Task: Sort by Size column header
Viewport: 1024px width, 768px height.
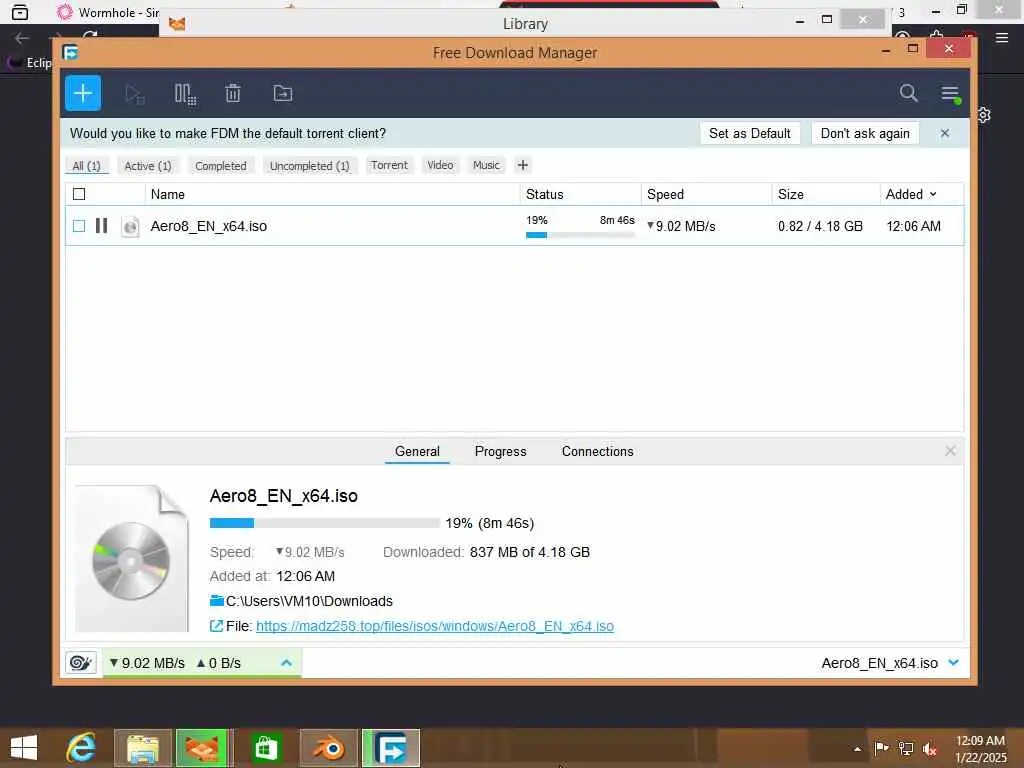Action: click(x=791, y=194)
